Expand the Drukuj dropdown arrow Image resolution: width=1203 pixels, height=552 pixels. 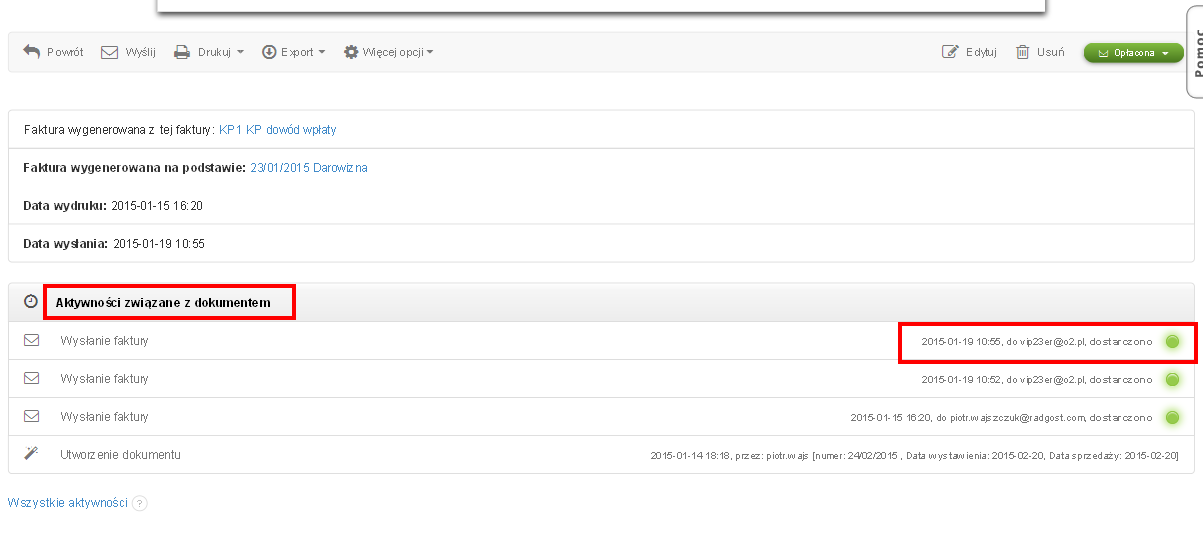point(240,52)
